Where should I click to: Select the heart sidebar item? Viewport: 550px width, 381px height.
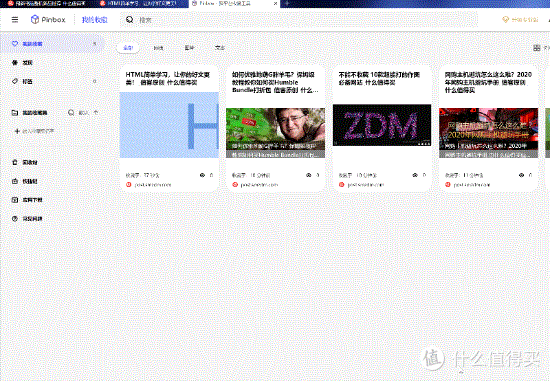(53, 44)
